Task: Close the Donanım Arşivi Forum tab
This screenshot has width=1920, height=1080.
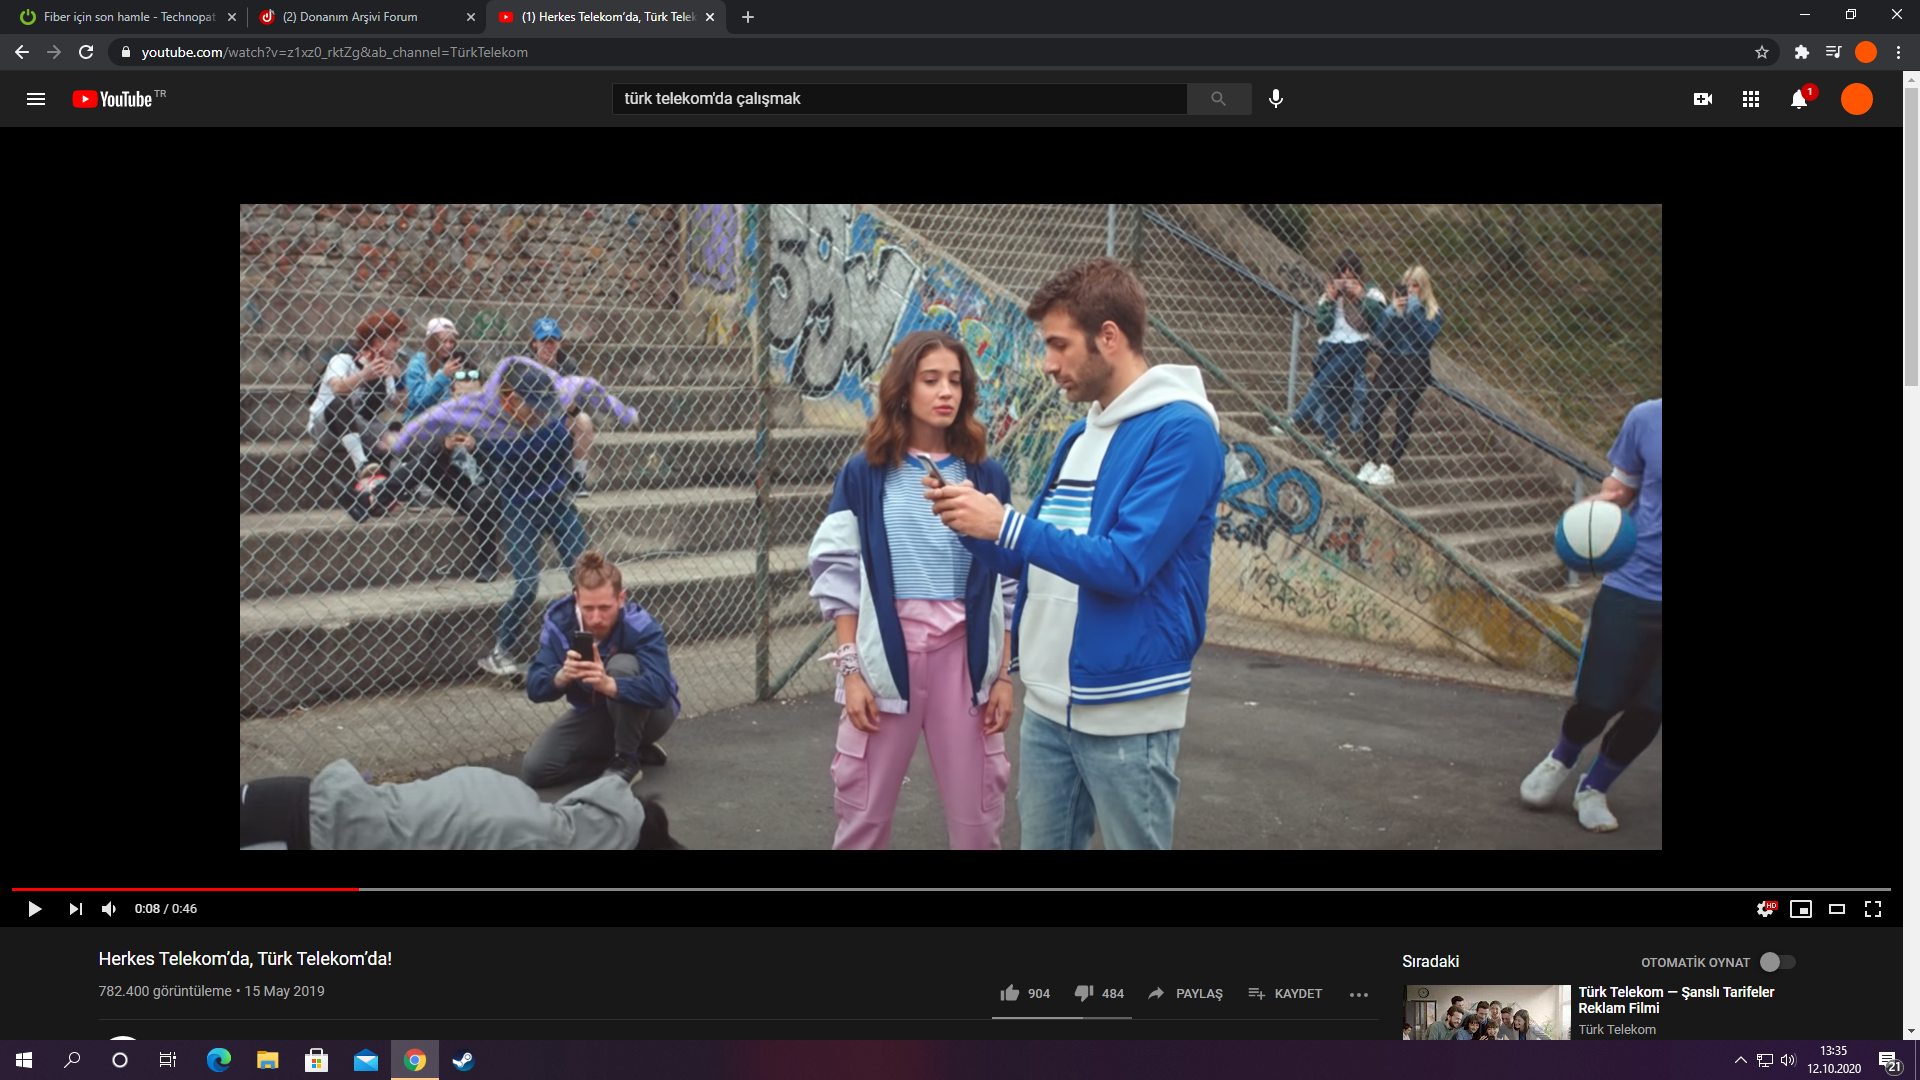Action: point(471,17)
